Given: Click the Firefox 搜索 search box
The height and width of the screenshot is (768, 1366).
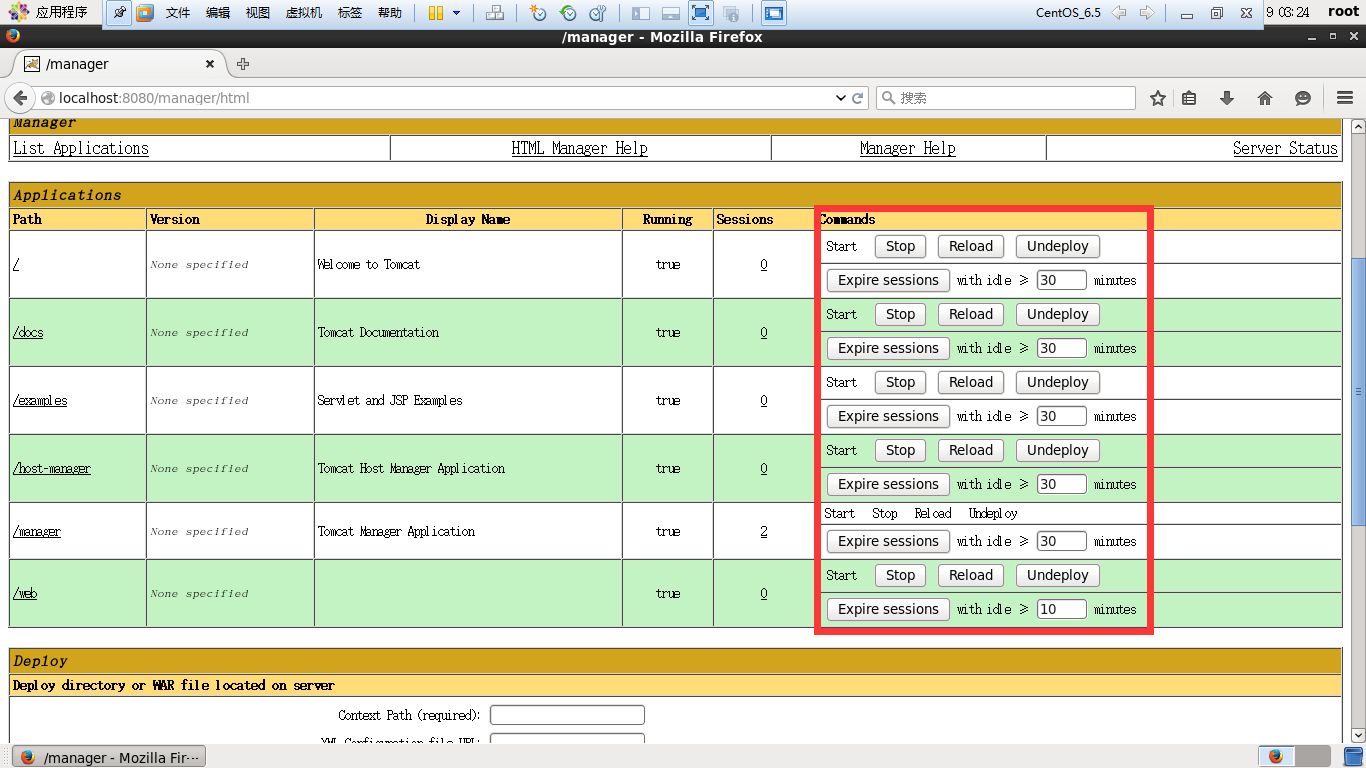Looking at the screenshot, I should (x=1006, y=98).
